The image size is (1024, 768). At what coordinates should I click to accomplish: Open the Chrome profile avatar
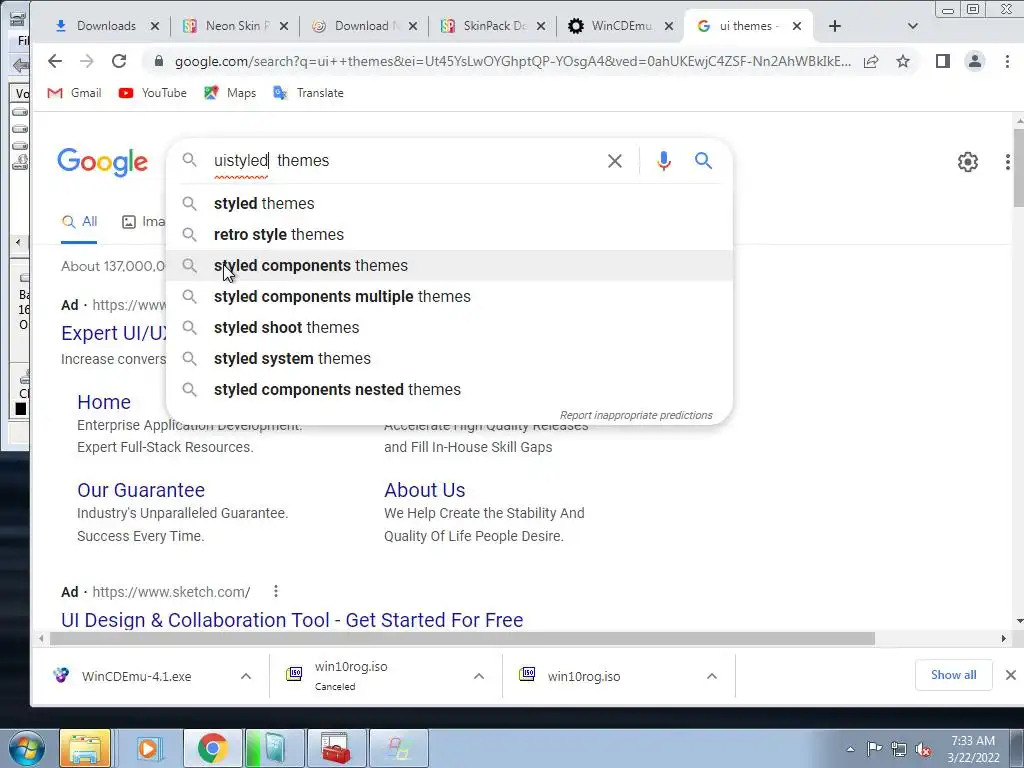(974, 61)
